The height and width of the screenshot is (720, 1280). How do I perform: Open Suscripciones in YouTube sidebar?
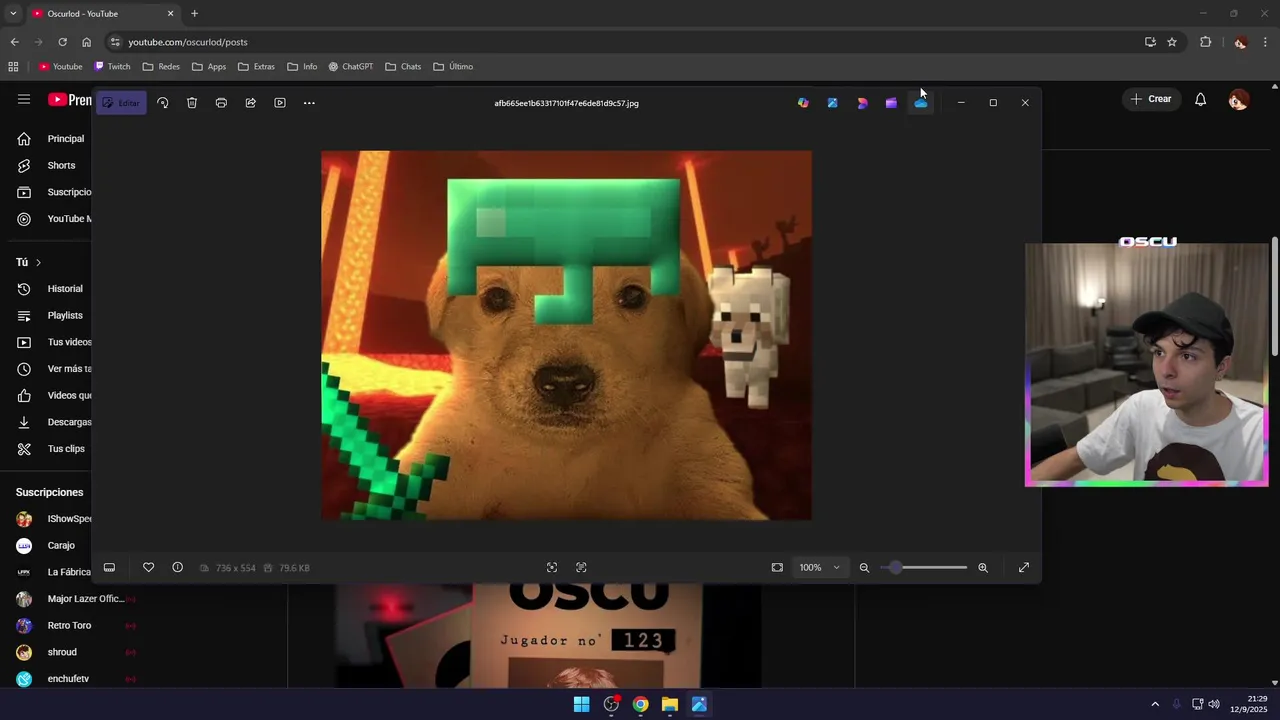pos(52,192)
